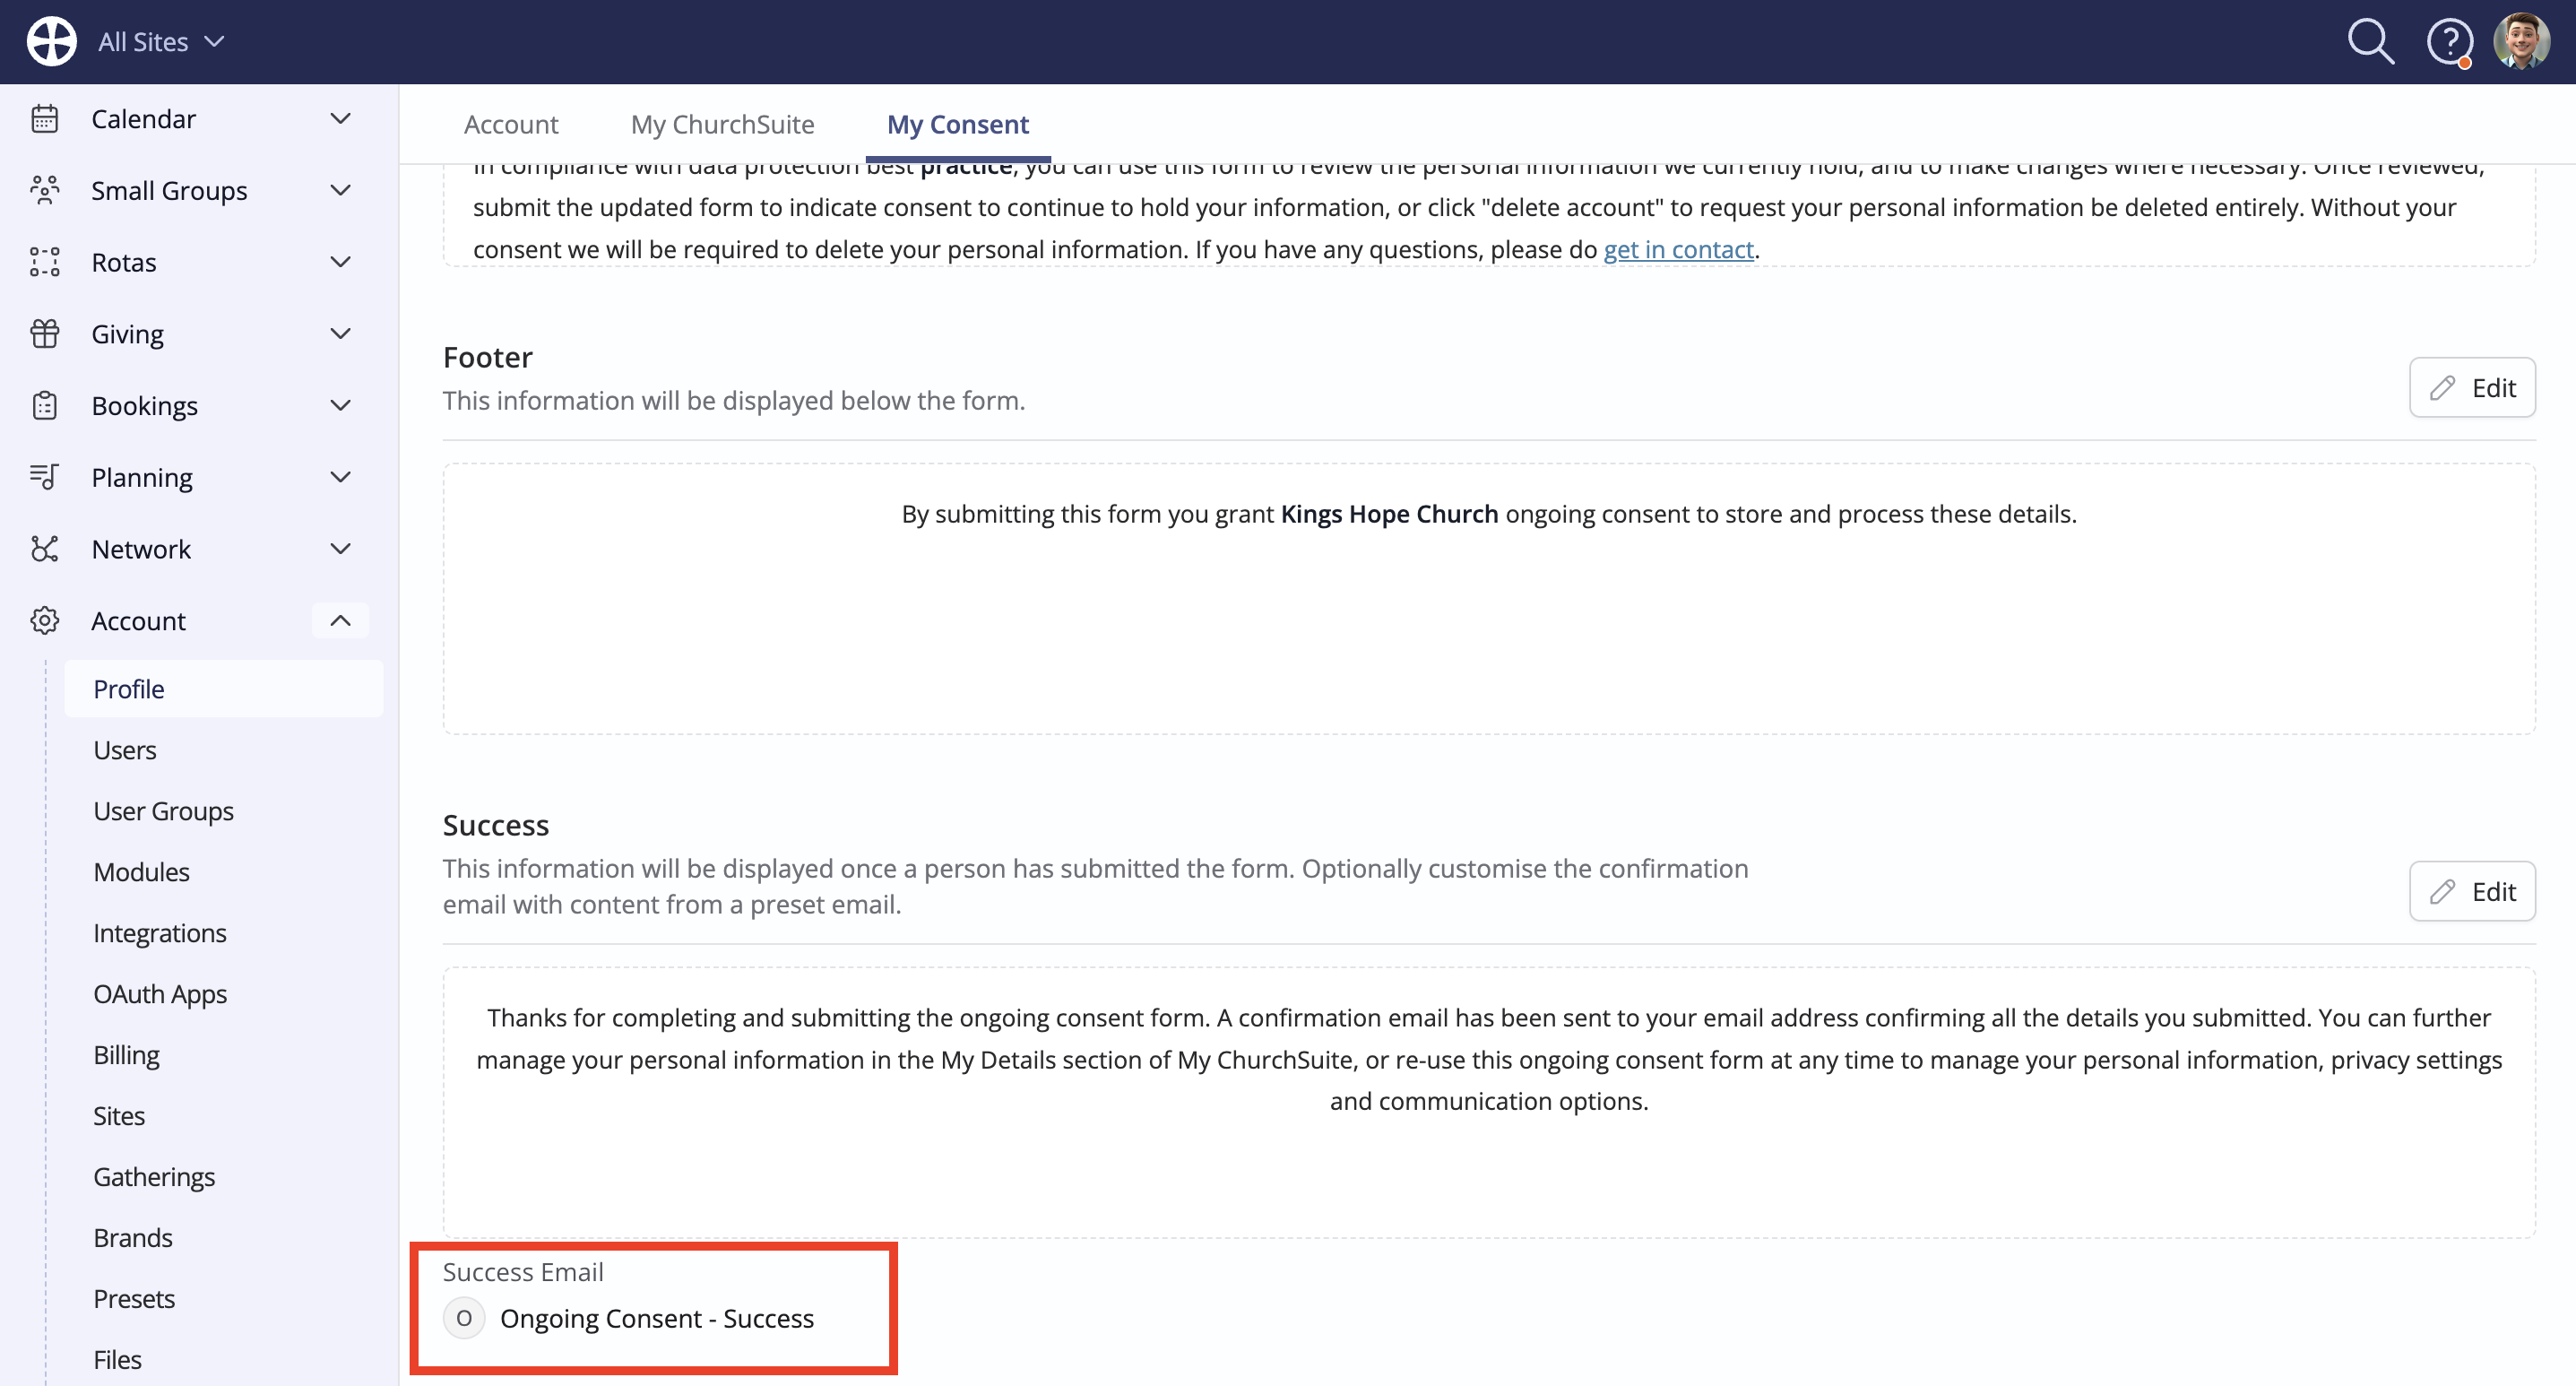2576x1386 pixels.
Task: Click the ChurchSuite logo icon
Action: tap(51, 41)
